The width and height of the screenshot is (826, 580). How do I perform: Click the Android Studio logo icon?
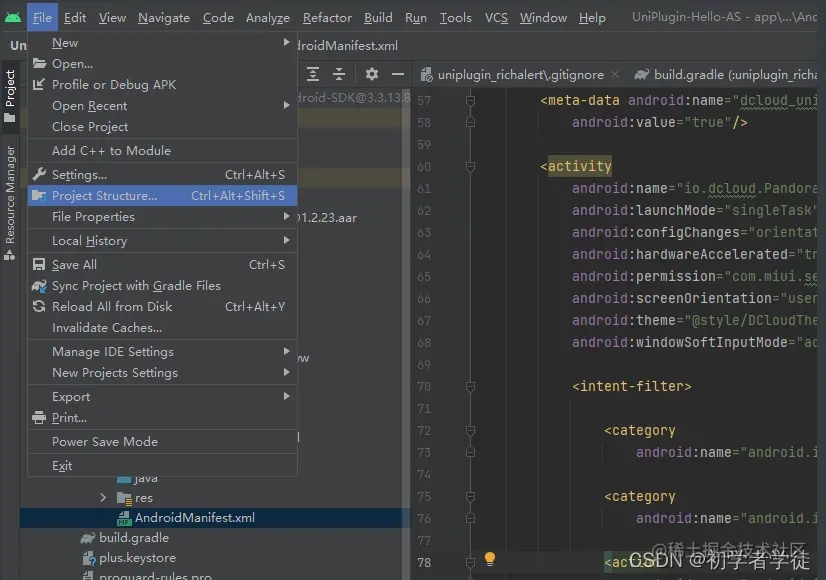tap(13, 17)
